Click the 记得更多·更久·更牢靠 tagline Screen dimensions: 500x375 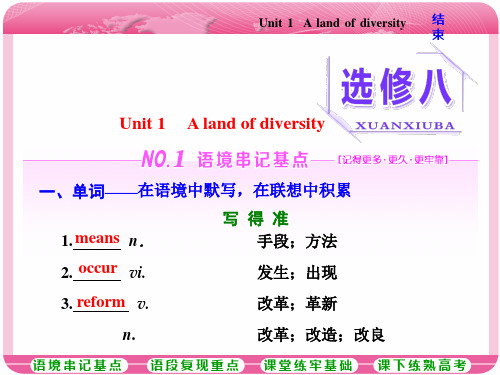pos(393,160)
